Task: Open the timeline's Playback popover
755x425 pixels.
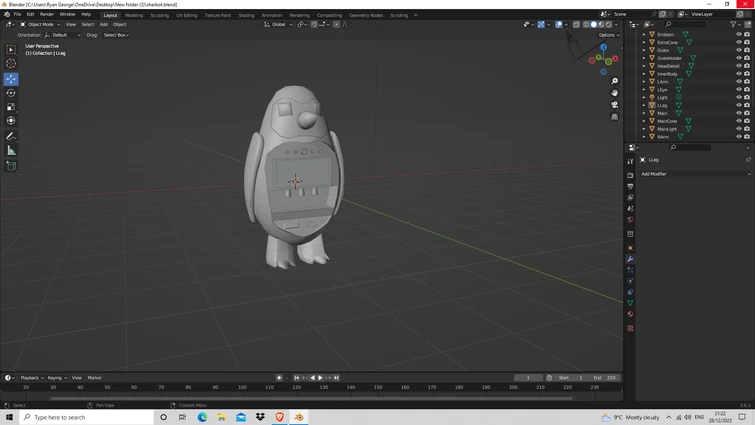Action: pyautogui.click(x=30, y=378)
